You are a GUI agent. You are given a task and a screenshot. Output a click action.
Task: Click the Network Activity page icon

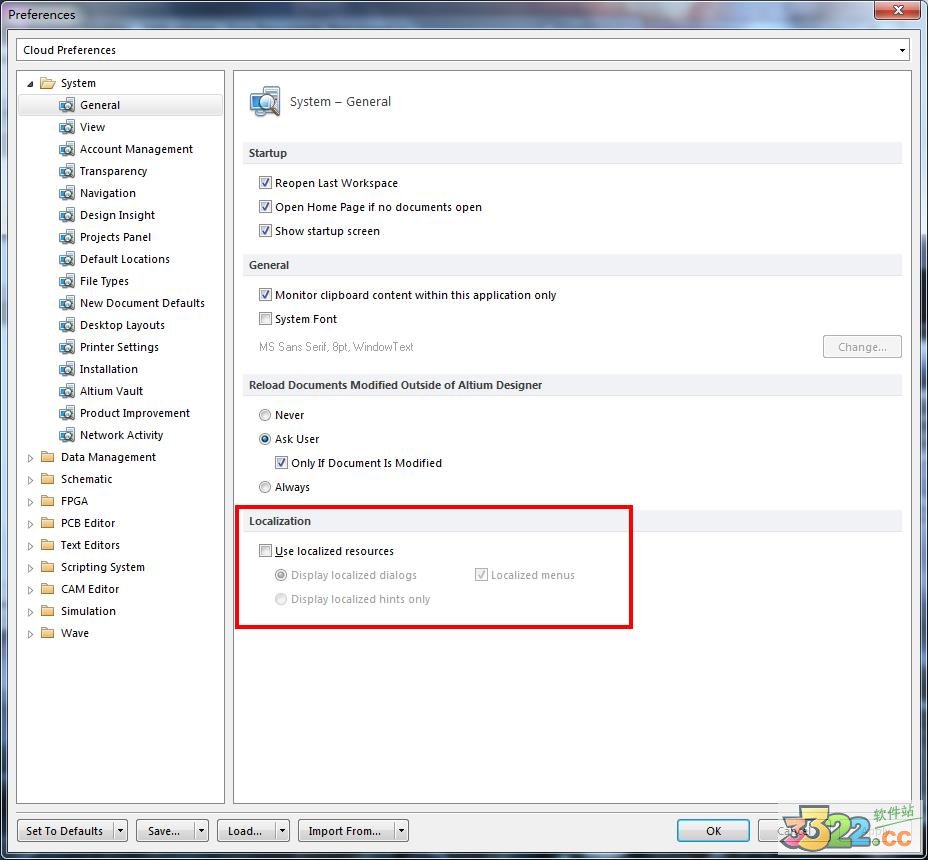point(67,435)
